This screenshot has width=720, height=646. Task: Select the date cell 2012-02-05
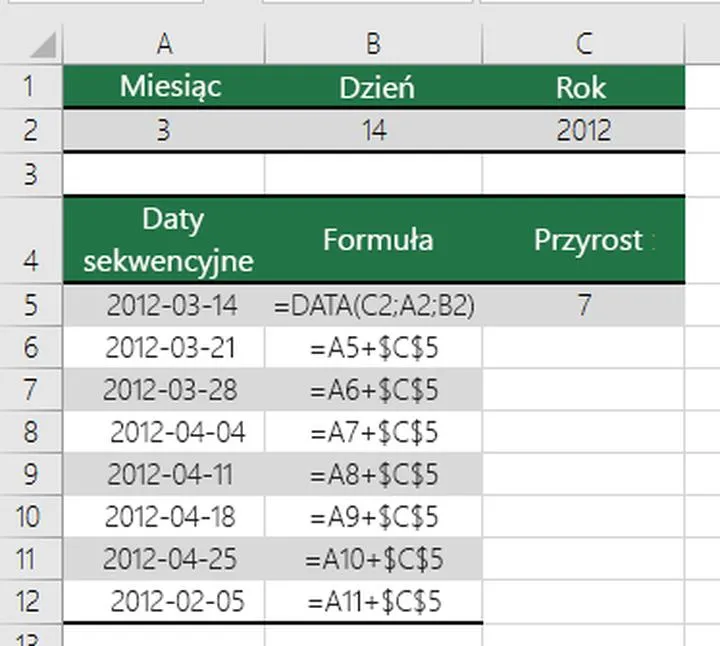[164, 602]
